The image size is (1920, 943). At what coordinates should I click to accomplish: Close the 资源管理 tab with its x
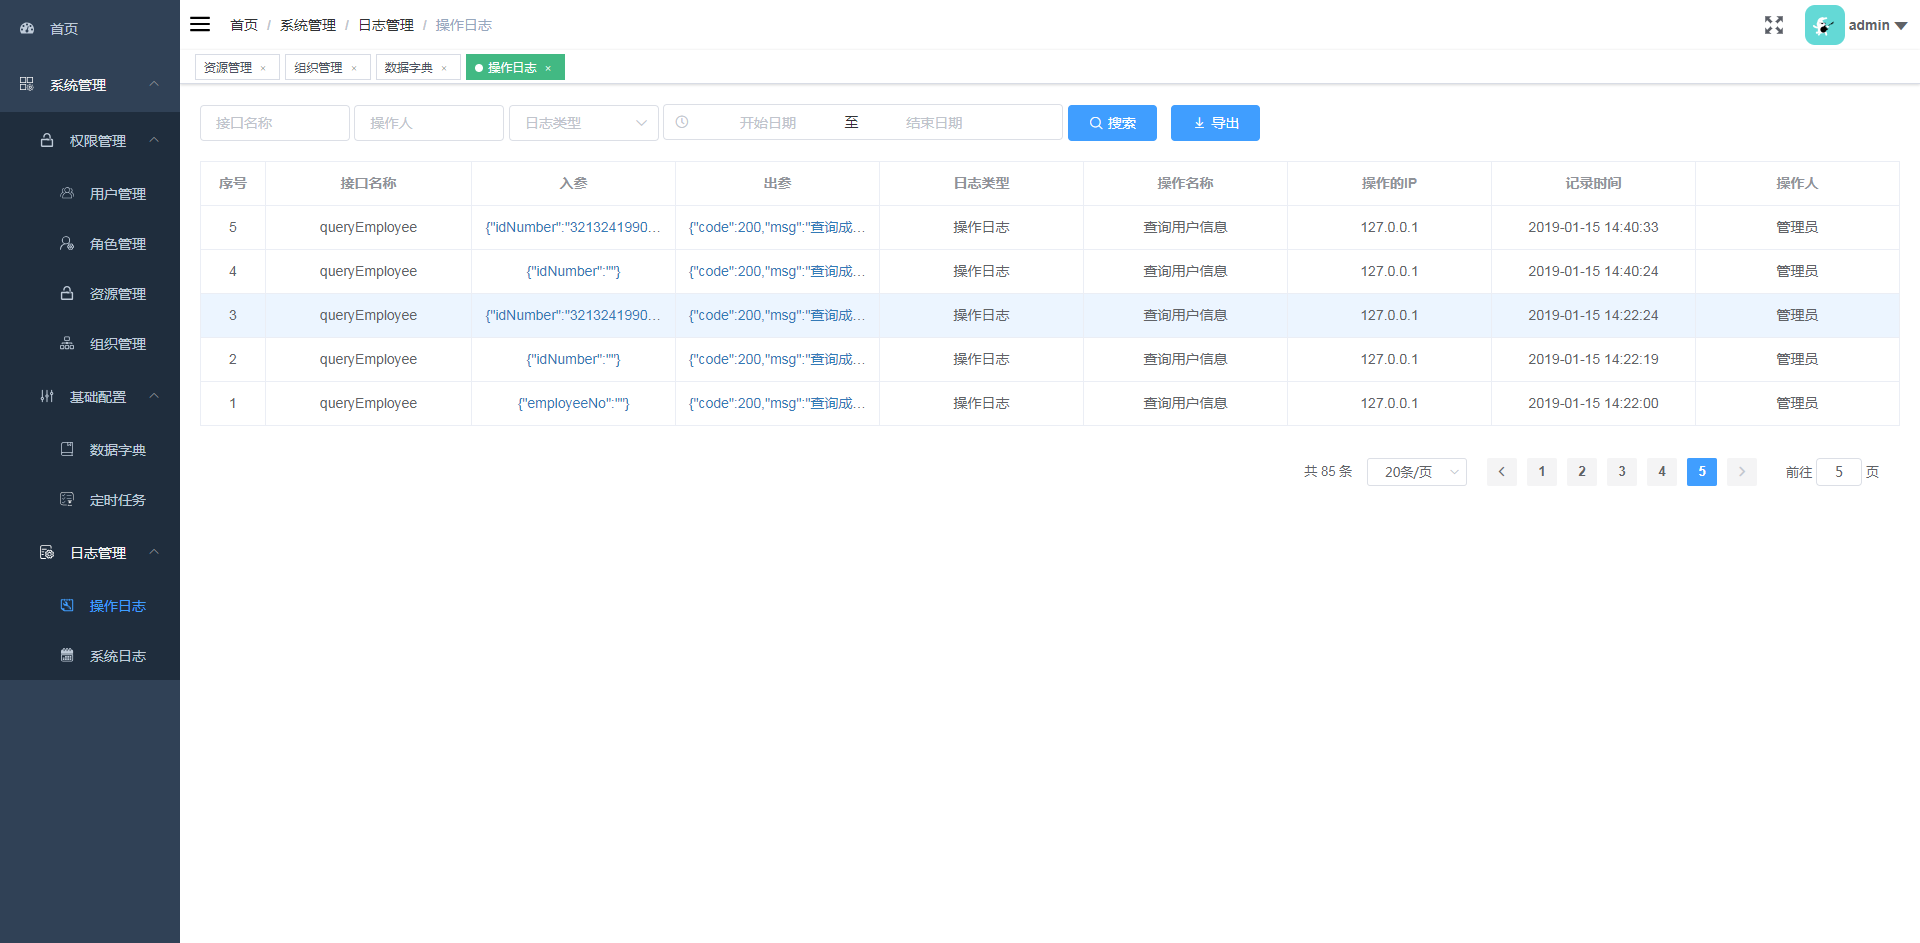(x=263, y=68)
